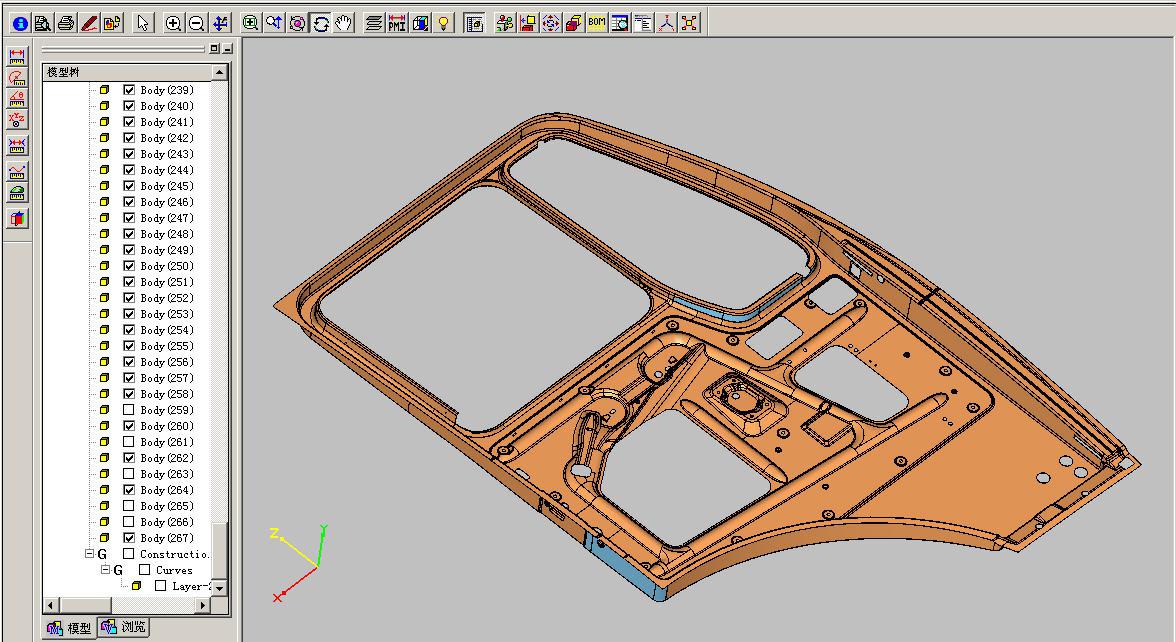Click the BOM toolbar icon
The height and width of the screenshot is (642, 1176).
(596, 23)
